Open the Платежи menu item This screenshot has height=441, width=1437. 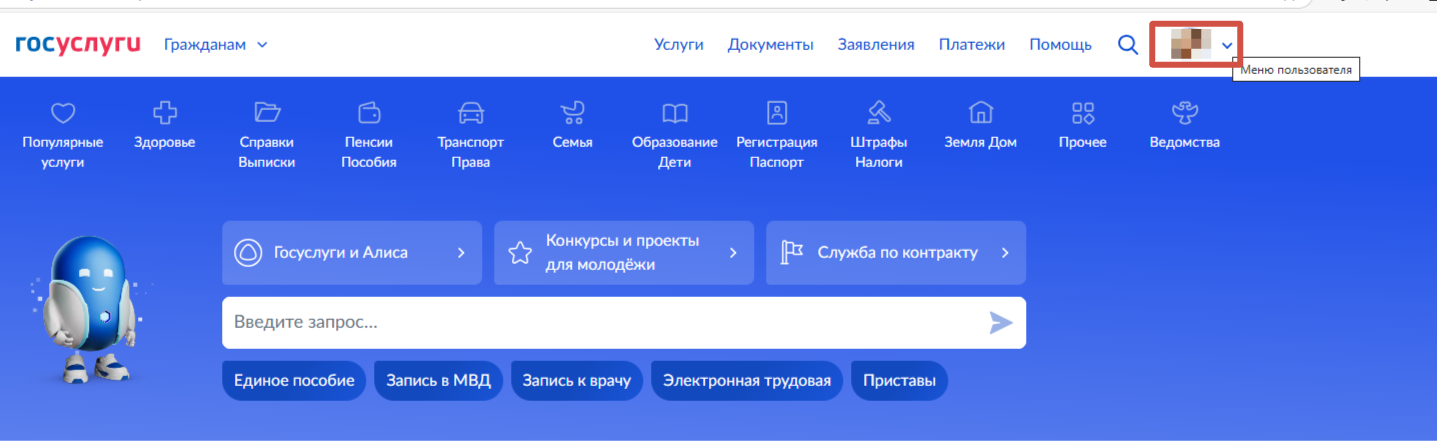[971, 45]
